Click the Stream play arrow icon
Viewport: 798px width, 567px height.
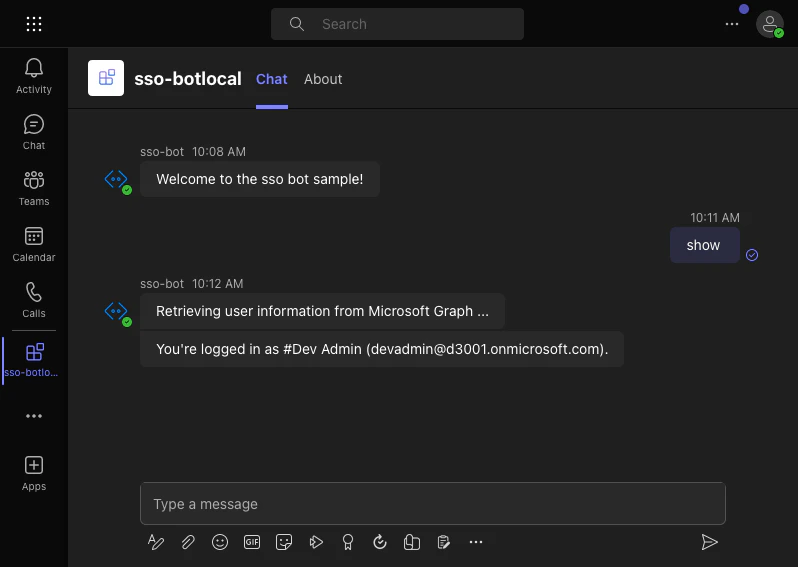(x=316, y=542)
